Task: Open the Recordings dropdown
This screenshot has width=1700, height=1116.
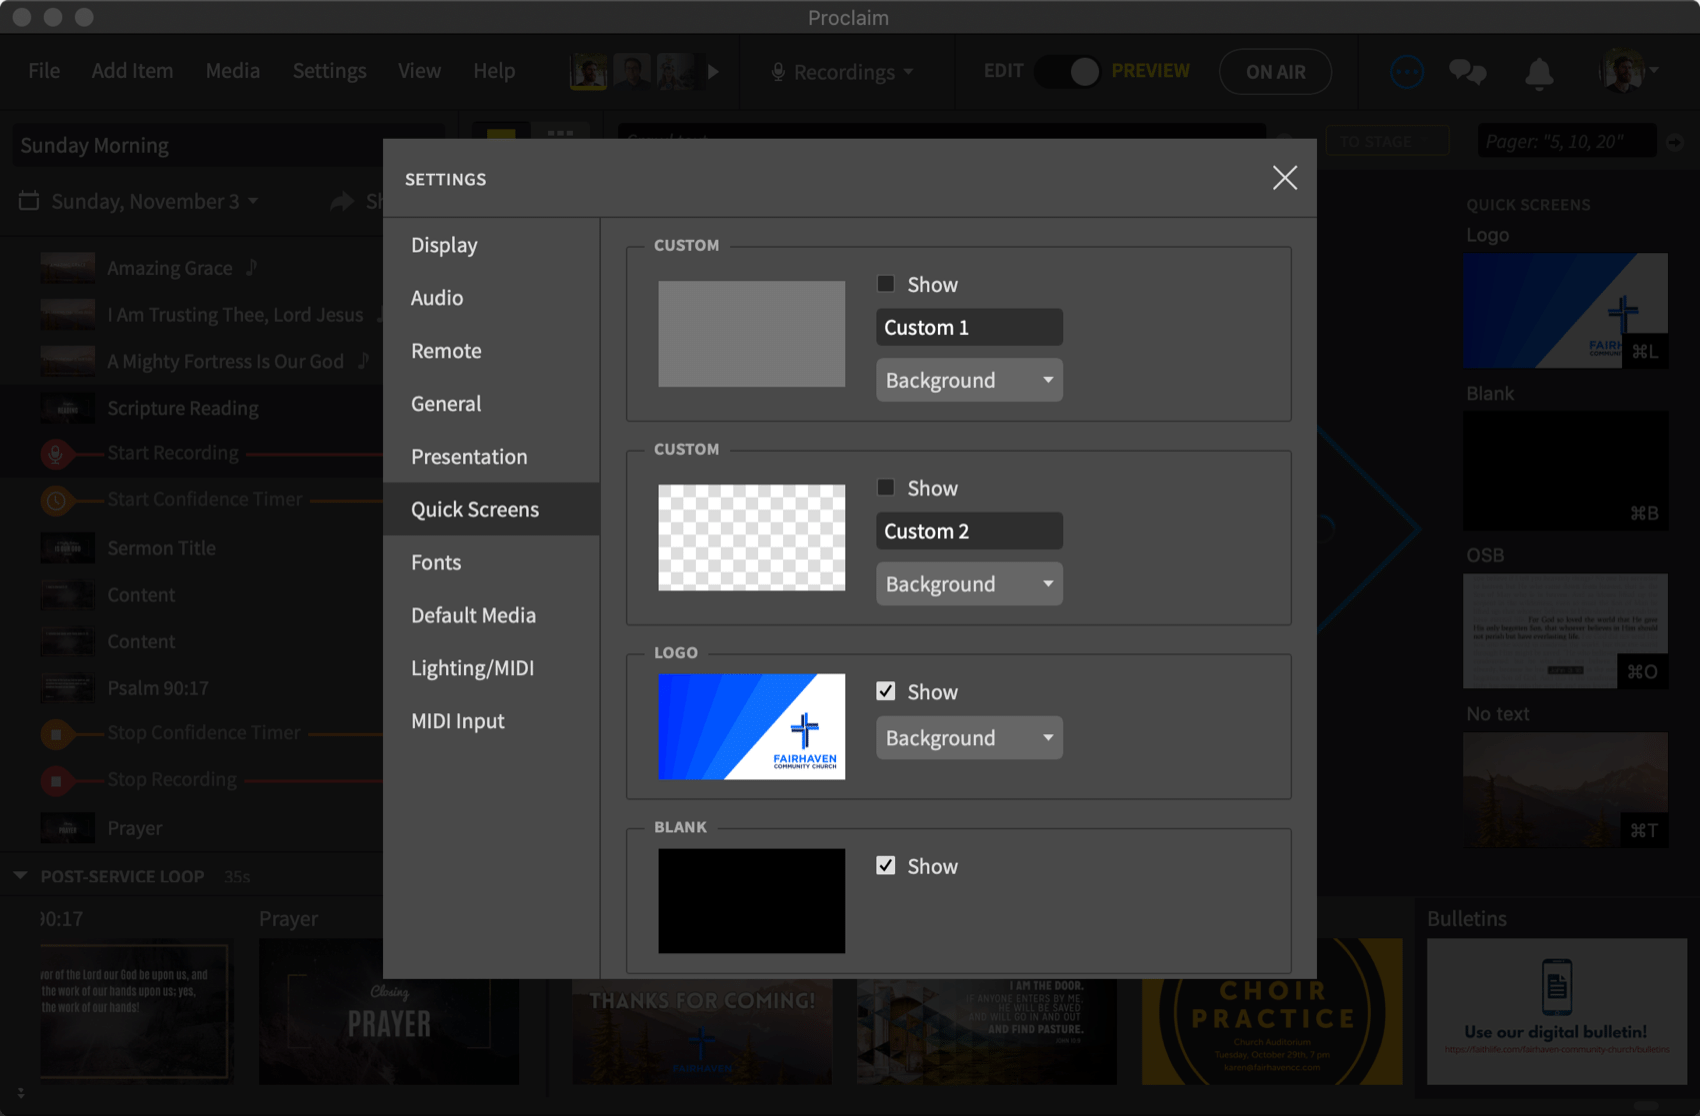Action: (x=842, y=72)
